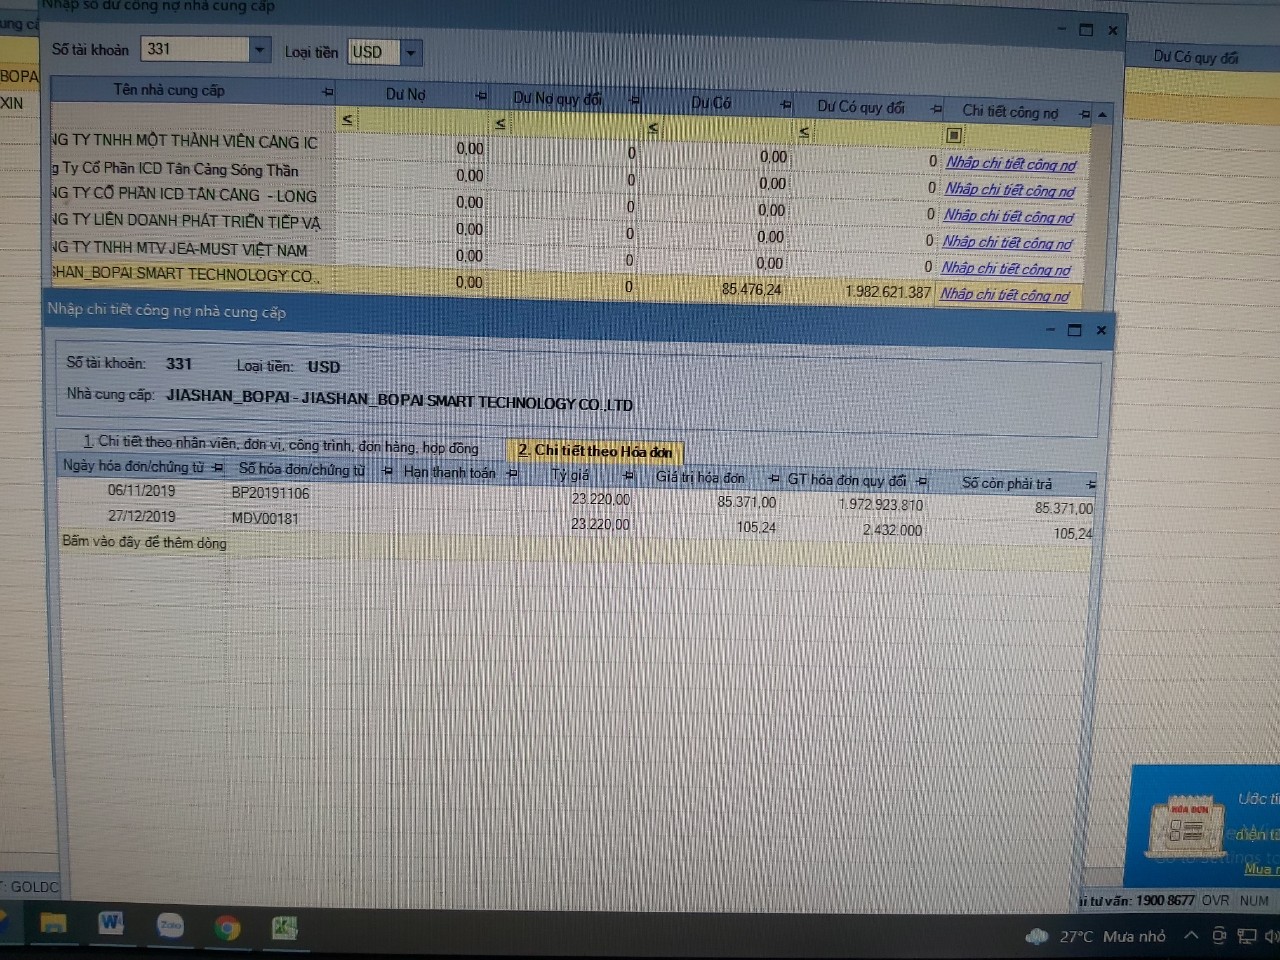Screen dimensions: 1280x960
Task: Show hidden system tray icons
Action: click(x=1190, y=936)
